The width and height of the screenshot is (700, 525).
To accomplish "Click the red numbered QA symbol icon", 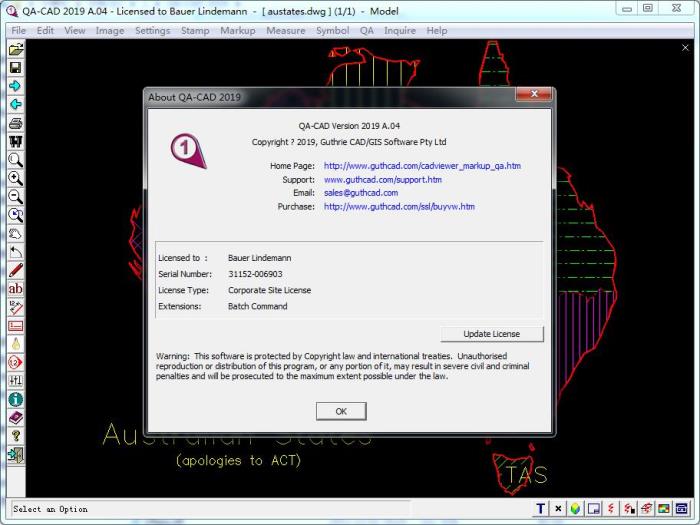I will pyautogui.click(x=16, y=362).
